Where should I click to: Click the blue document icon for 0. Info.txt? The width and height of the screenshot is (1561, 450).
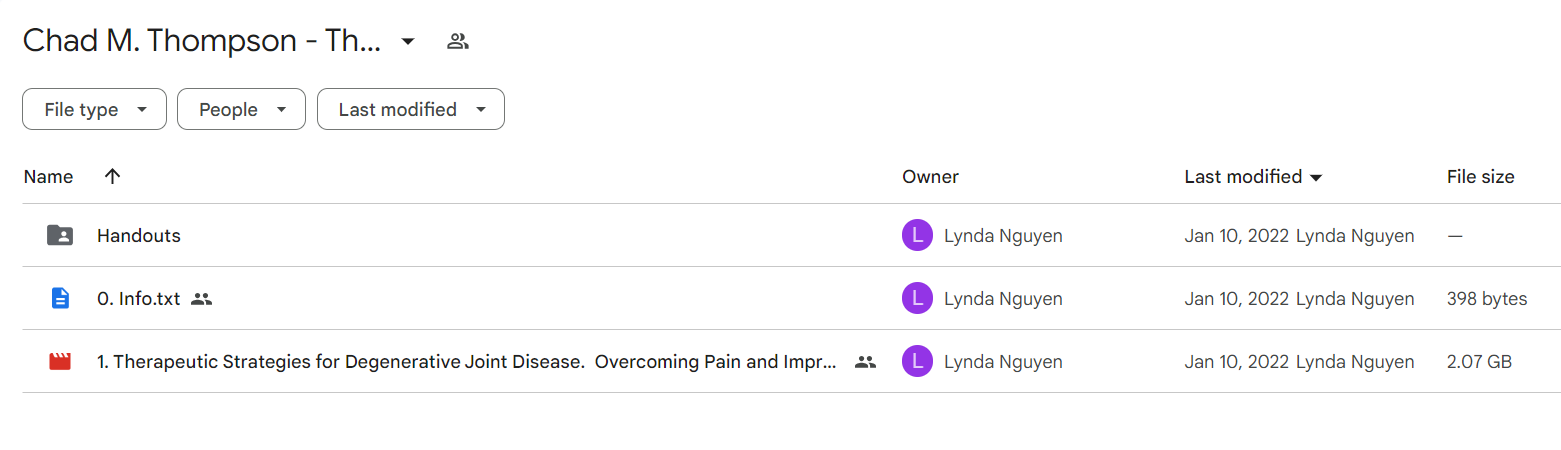coord(60,298)
